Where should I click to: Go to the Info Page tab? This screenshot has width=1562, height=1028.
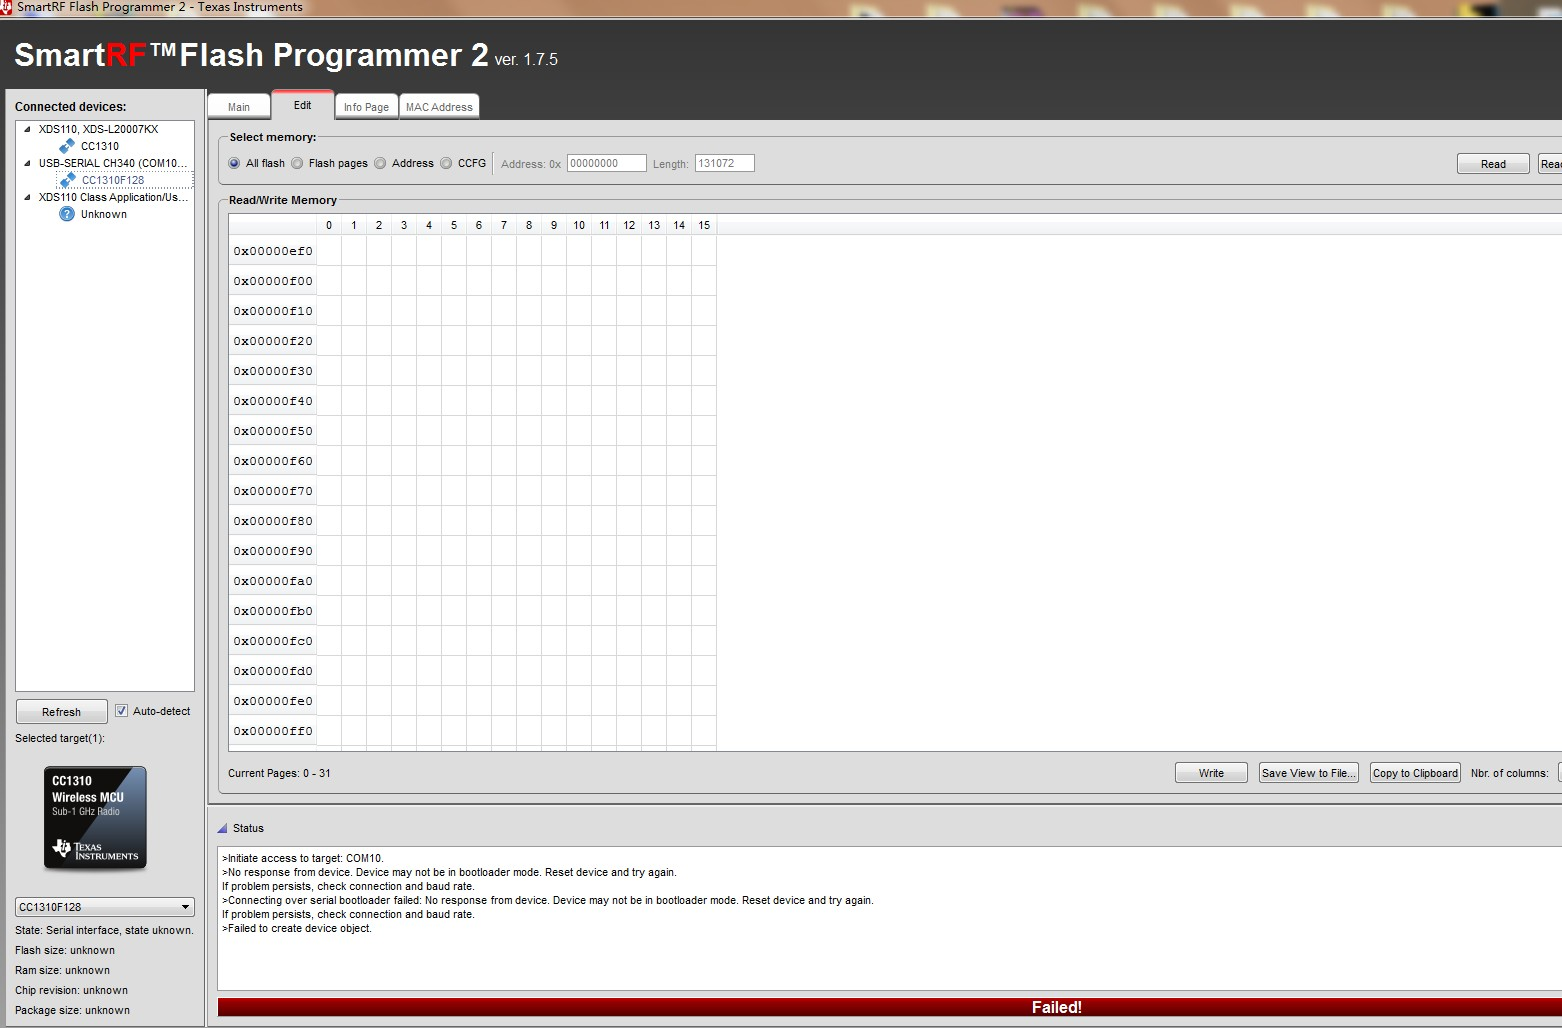coord(366,107)
